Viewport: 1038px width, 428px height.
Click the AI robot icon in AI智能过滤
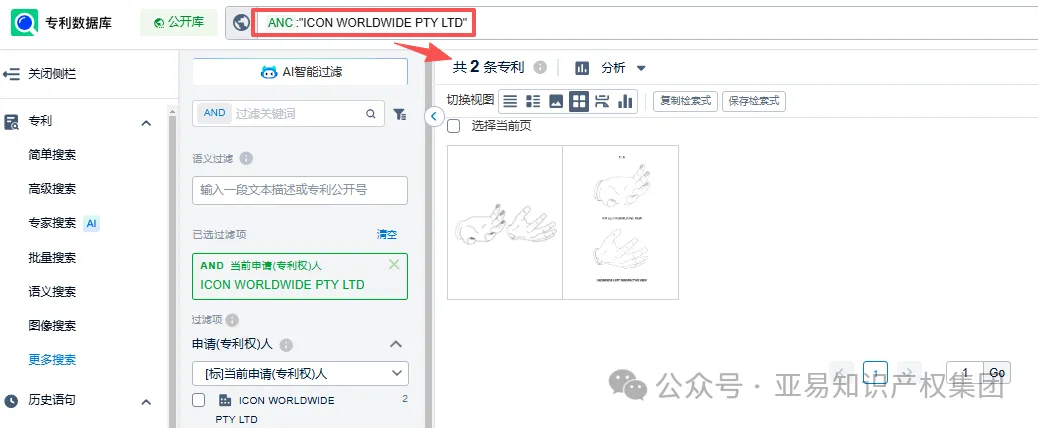point(269,72)
